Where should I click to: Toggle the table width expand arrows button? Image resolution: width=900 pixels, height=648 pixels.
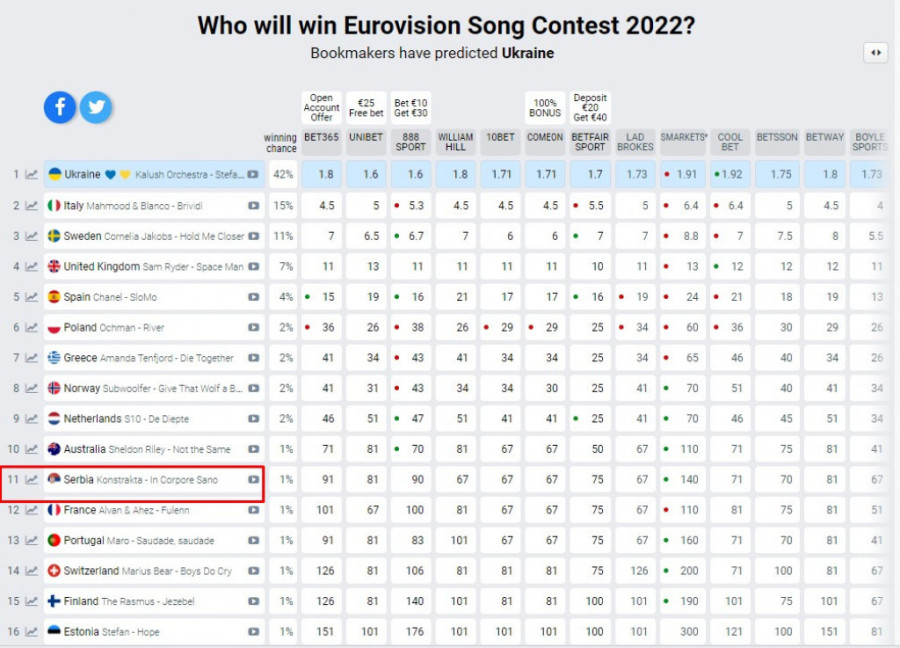(x=875, y=53)
